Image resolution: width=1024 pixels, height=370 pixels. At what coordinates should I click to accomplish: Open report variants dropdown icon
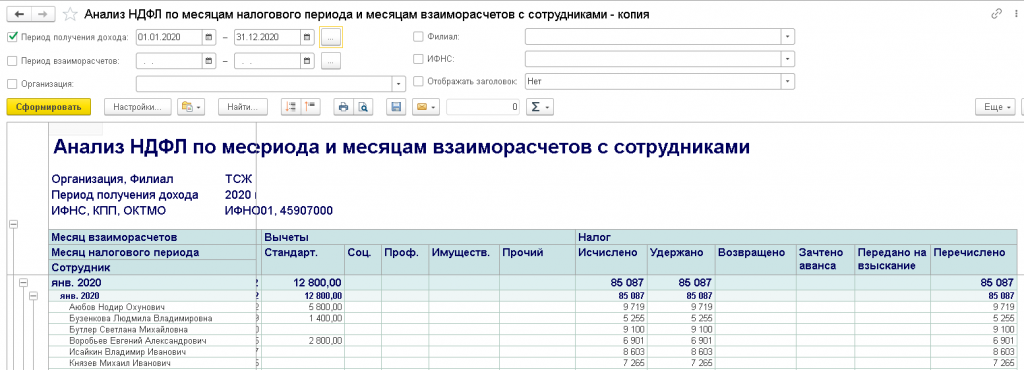click(192, 107)
